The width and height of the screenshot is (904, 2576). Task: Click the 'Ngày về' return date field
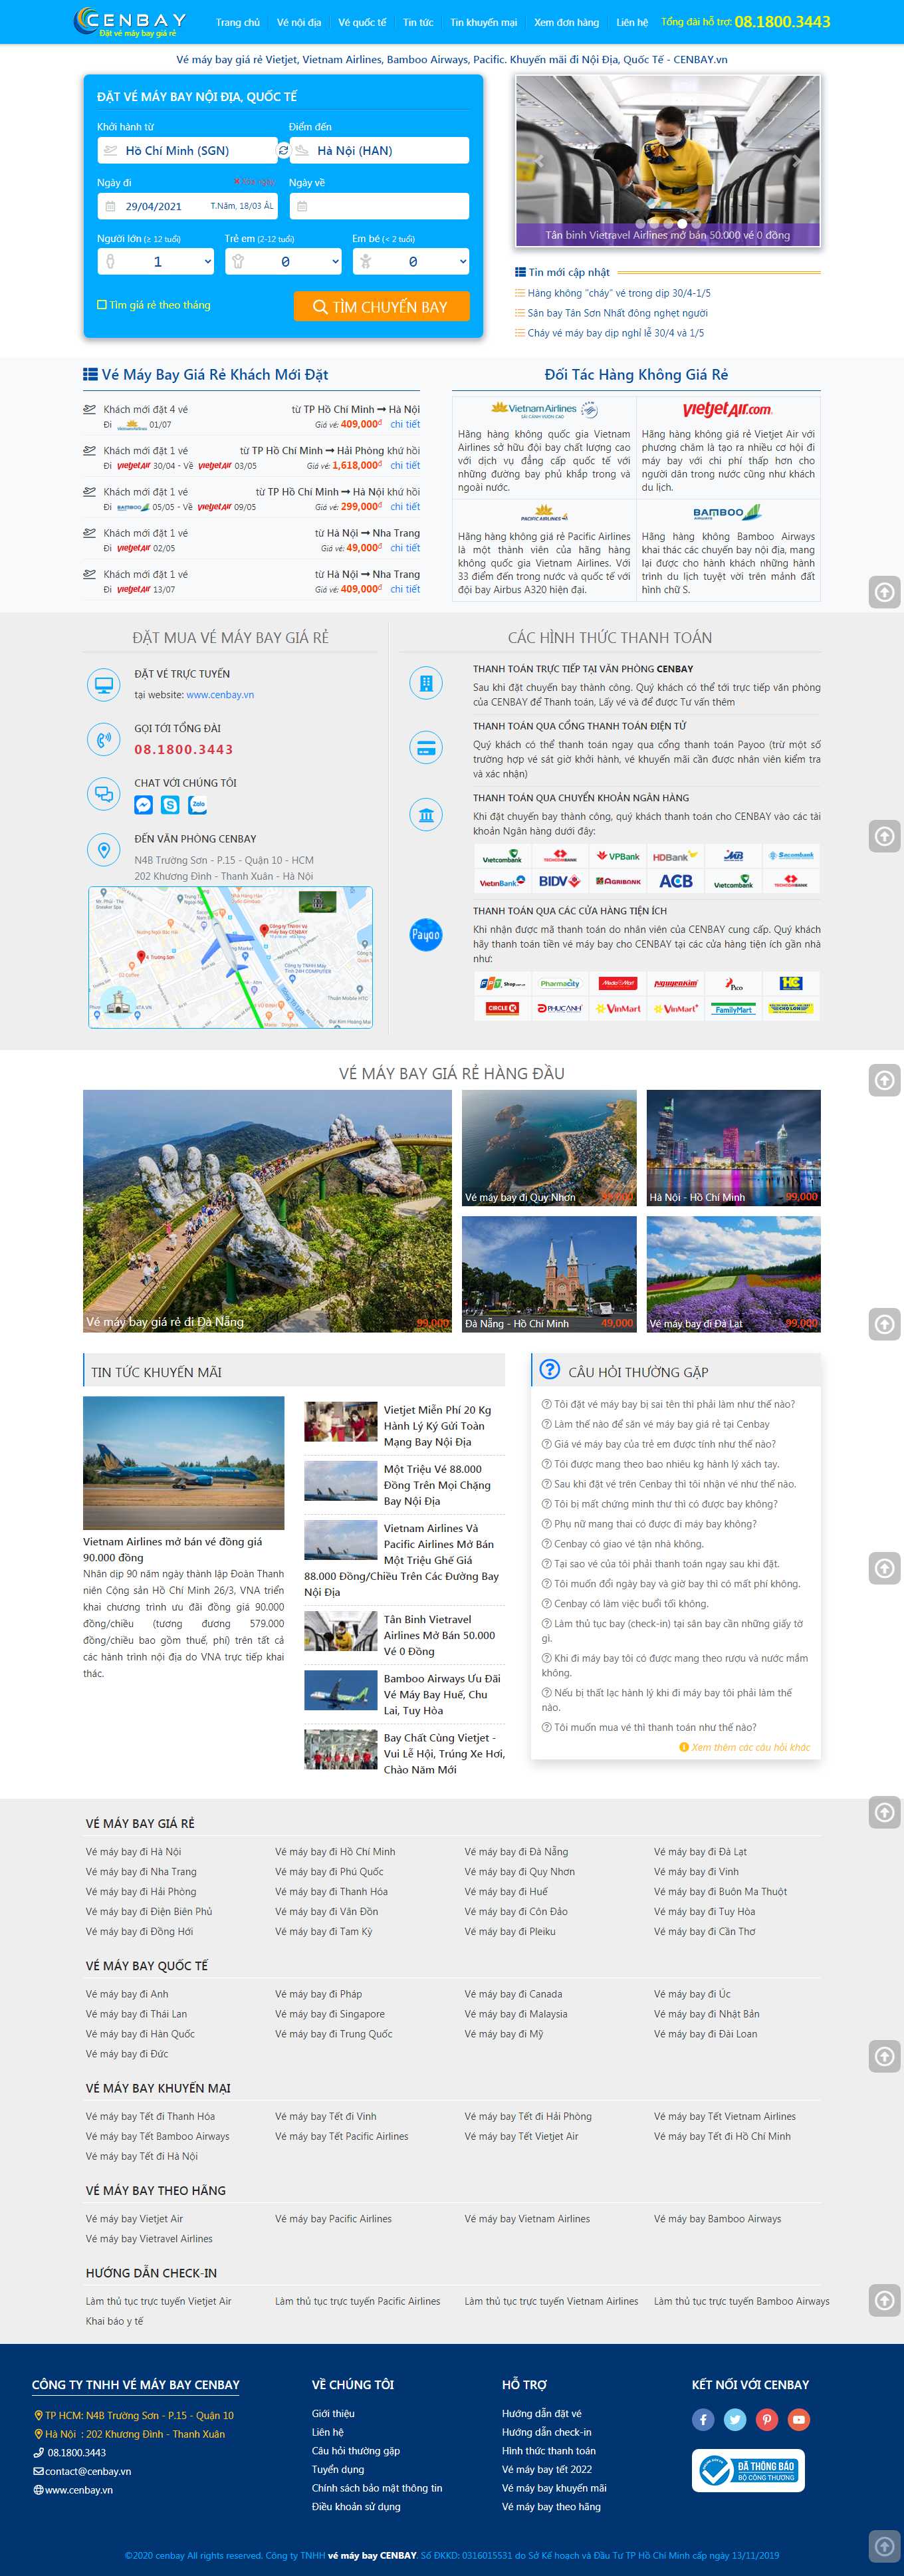pyautogui.click(x=379, y=207)
